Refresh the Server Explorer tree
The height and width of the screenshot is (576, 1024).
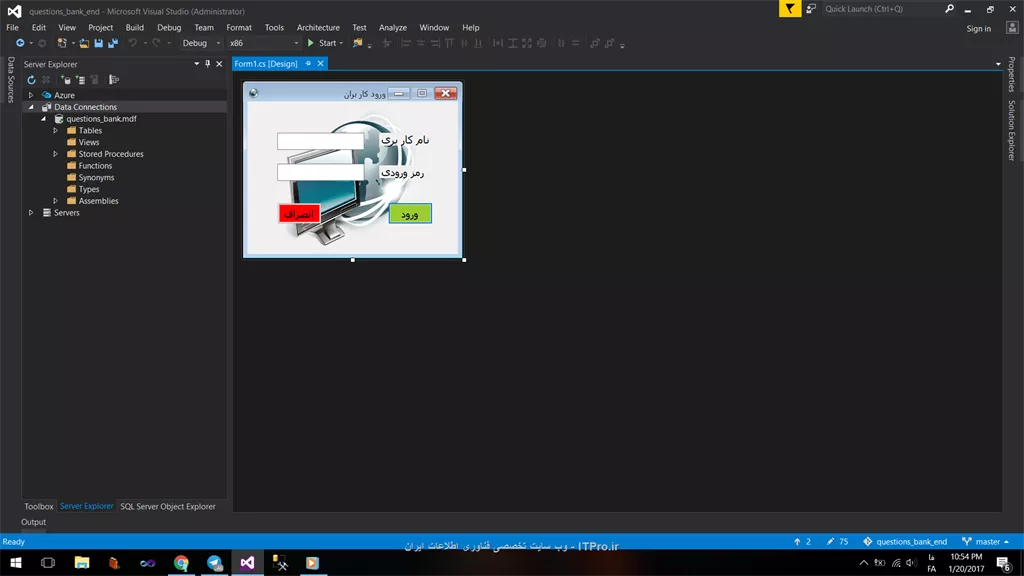[x=31, y=80]
